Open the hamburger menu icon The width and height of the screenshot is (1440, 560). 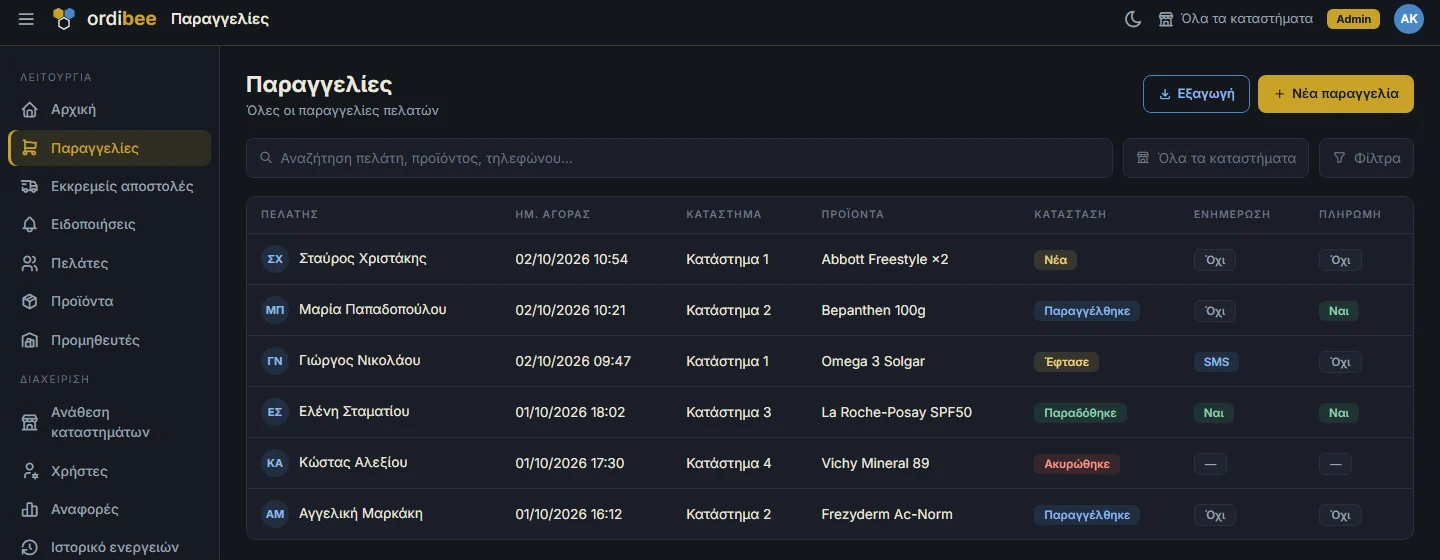pyautogui.click(x=26, y=19)
